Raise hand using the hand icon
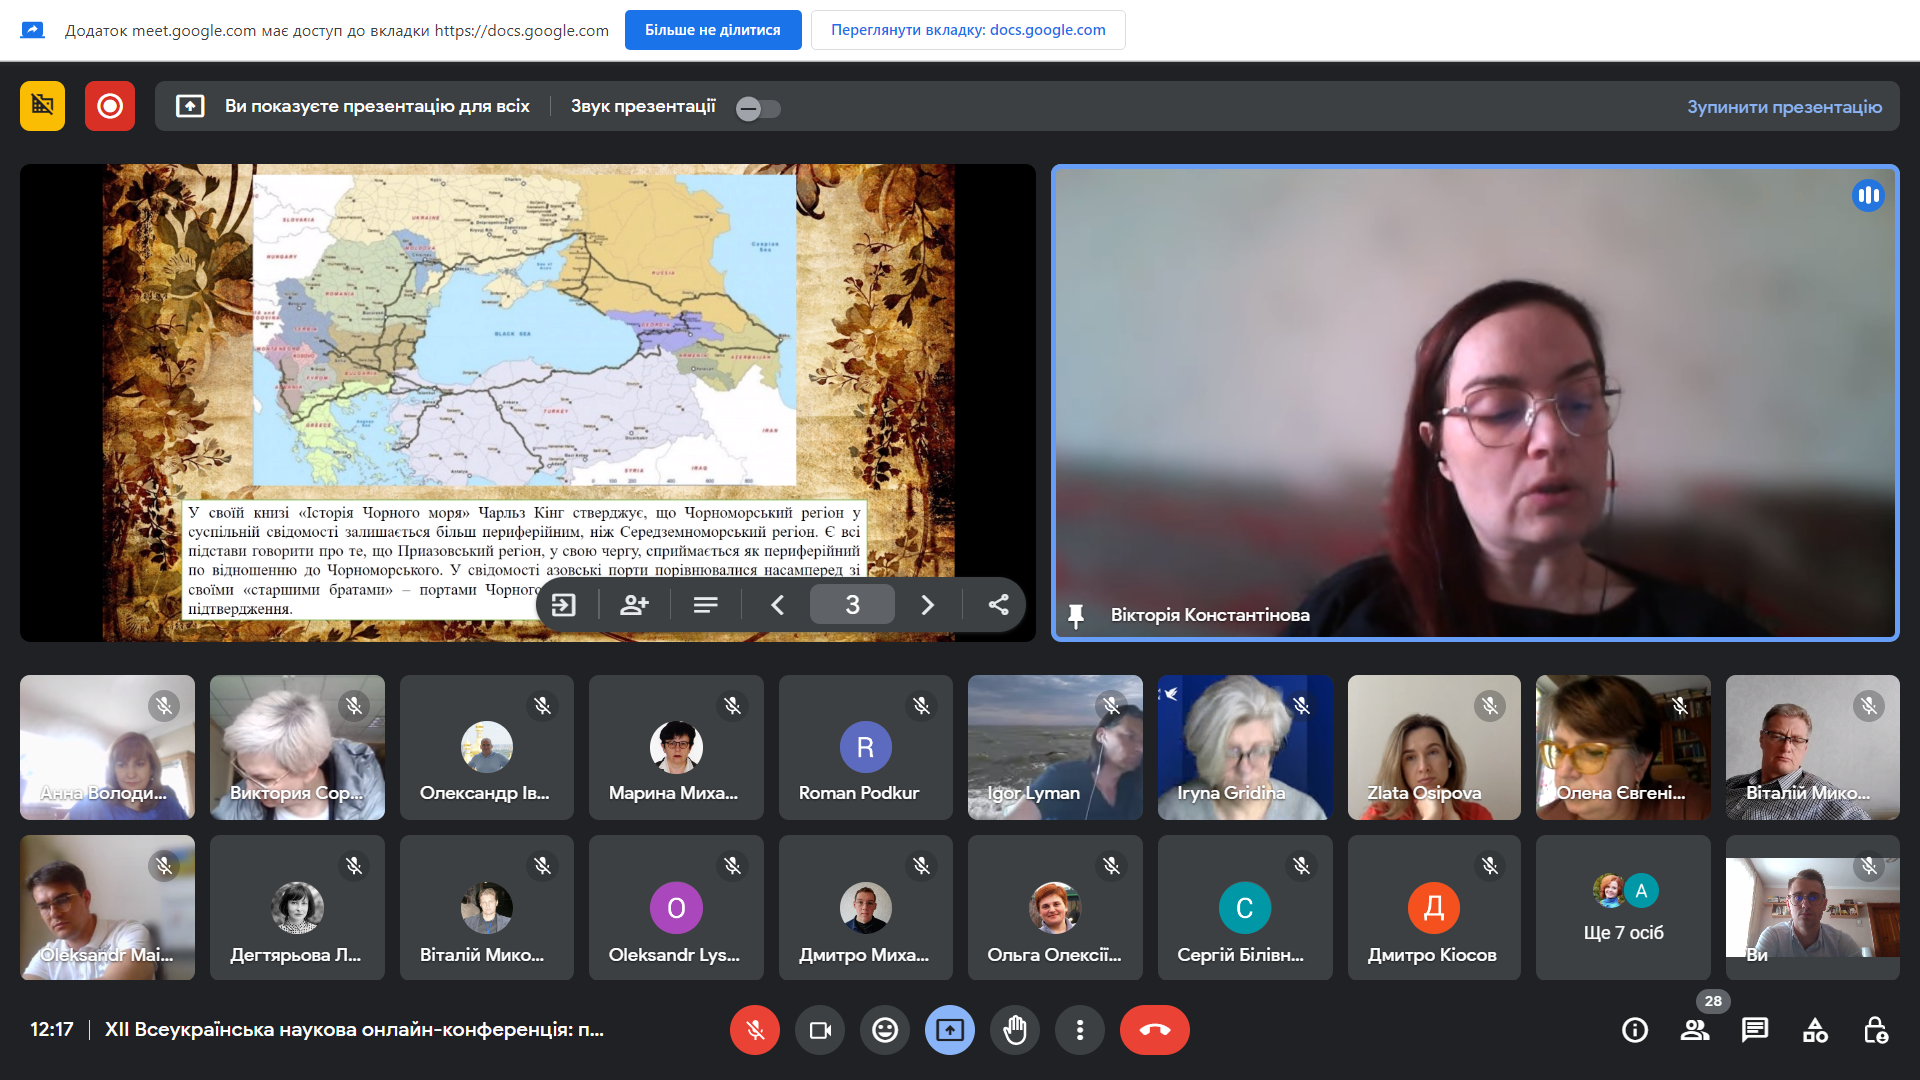 tap(1014, 1030)
